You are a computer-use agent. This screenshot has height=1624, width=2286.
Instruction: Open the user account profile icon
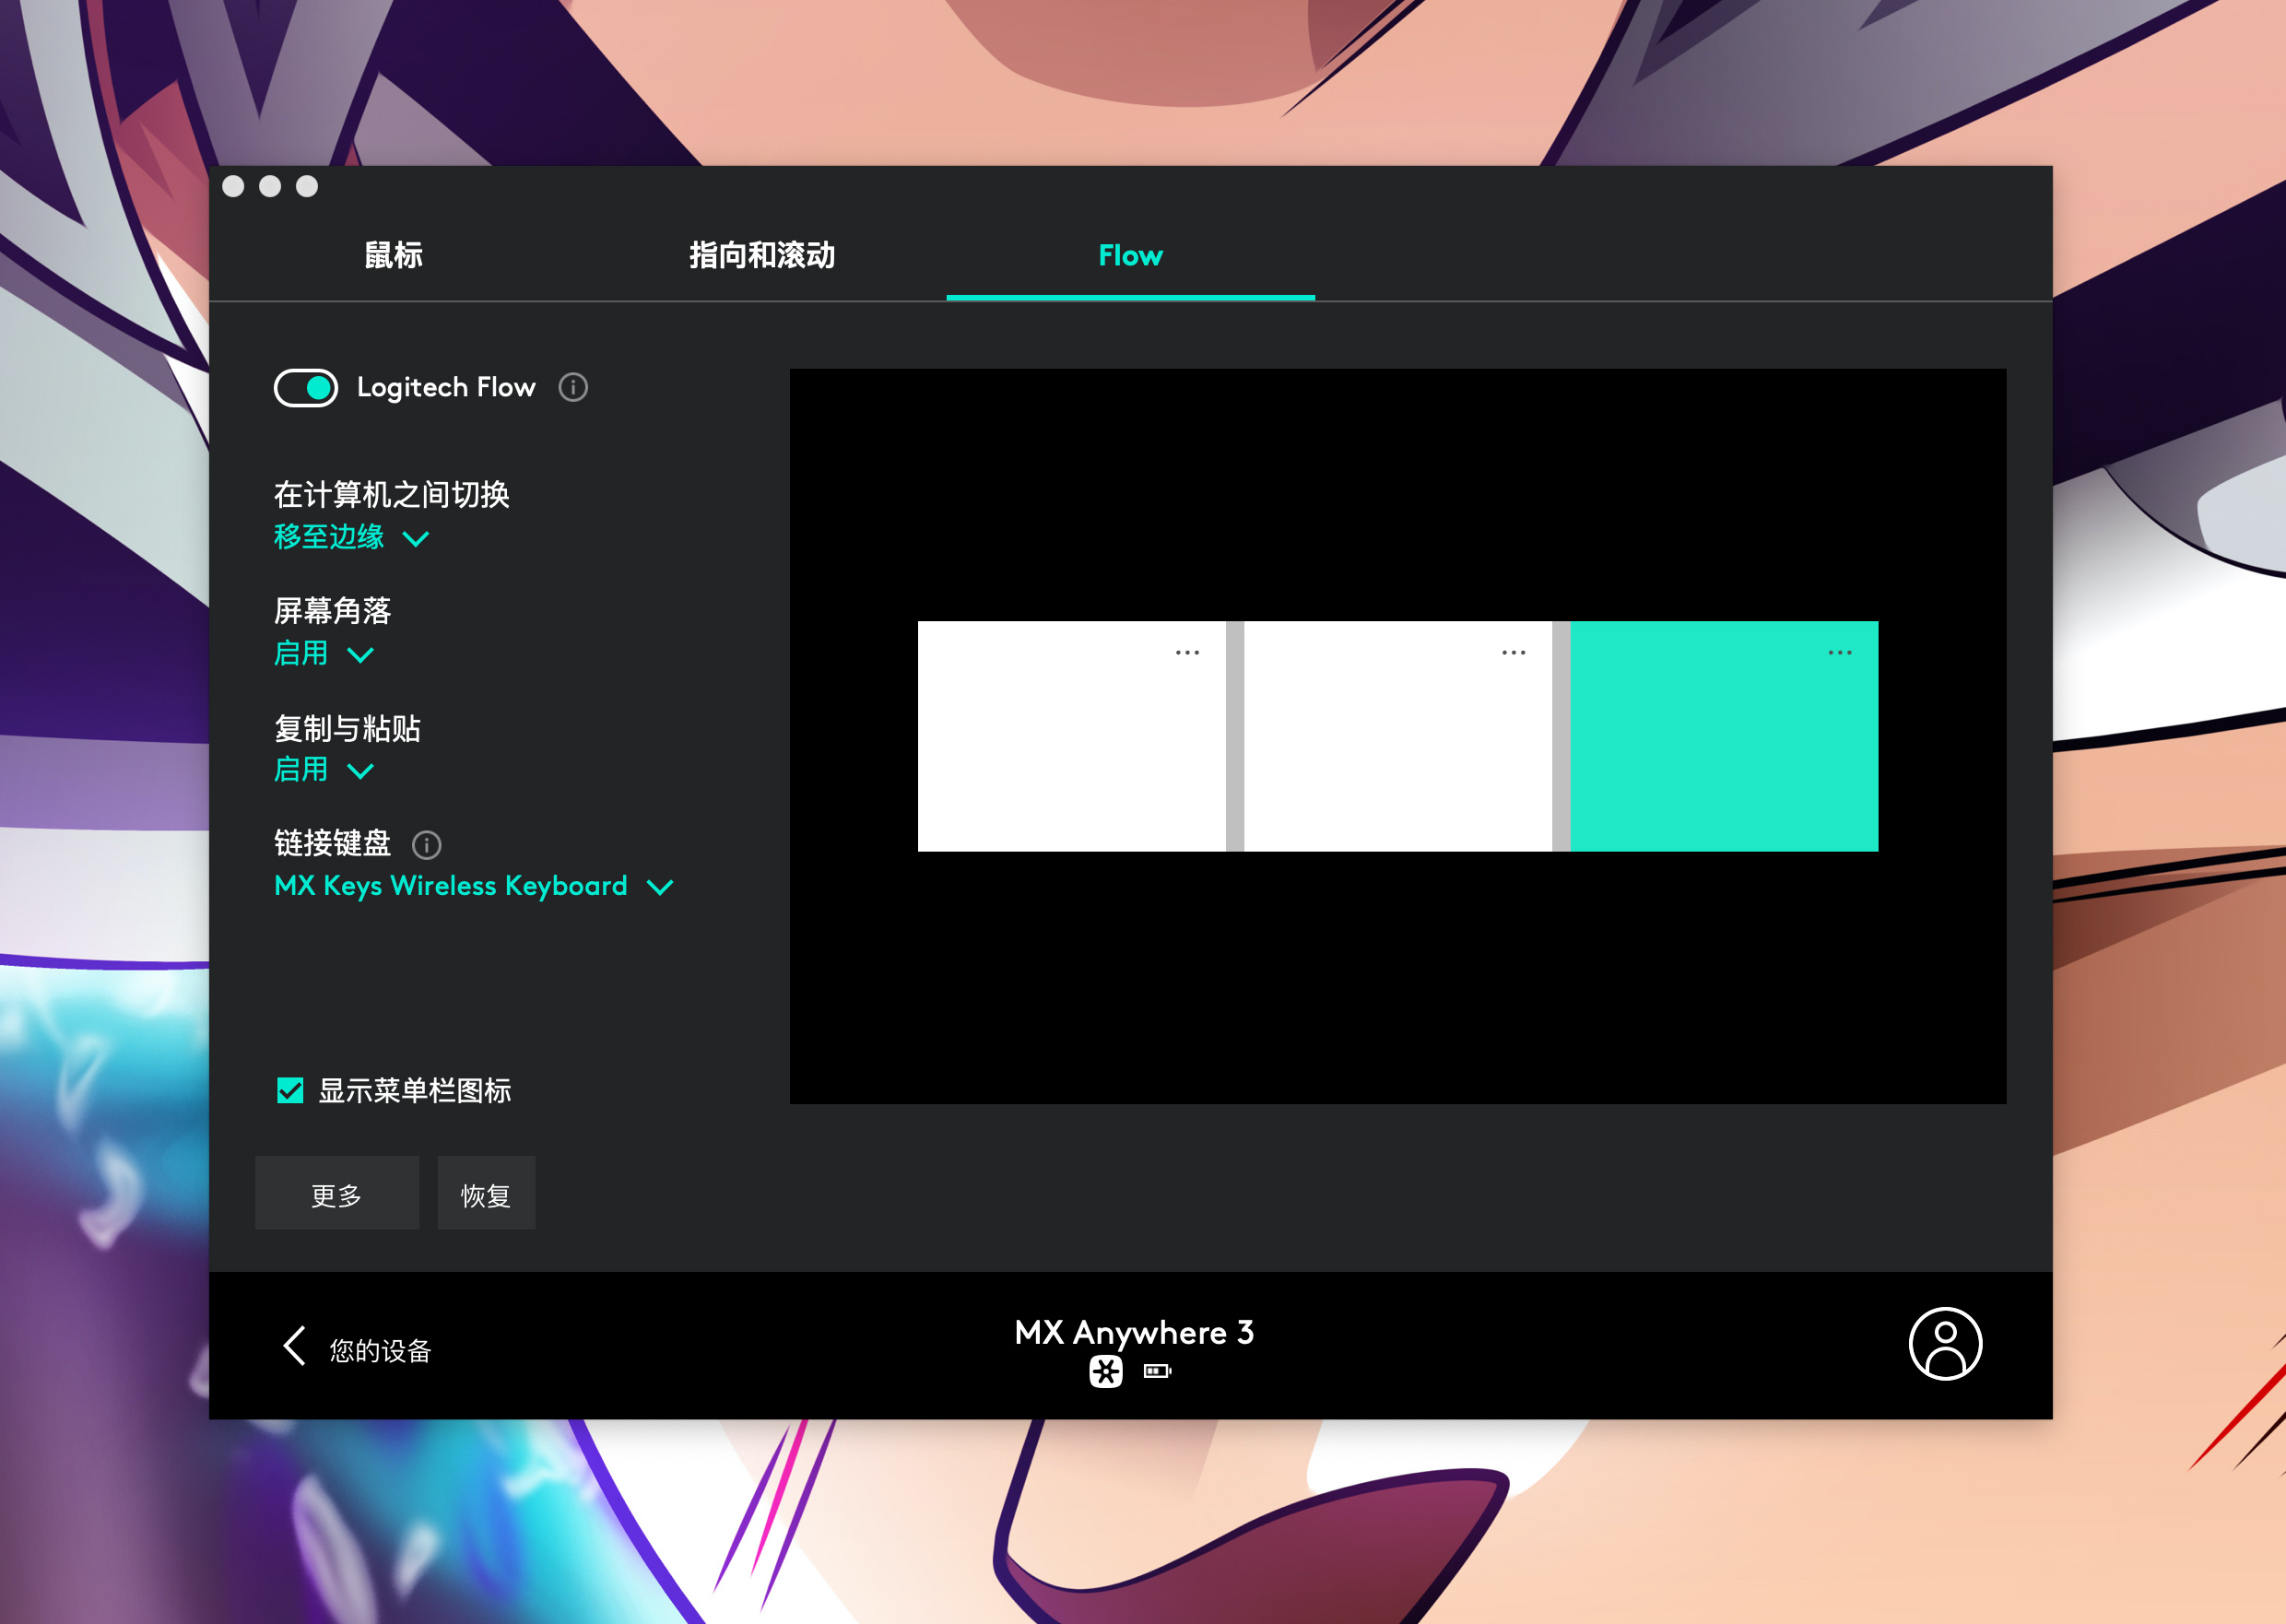click(1944, 1344)
